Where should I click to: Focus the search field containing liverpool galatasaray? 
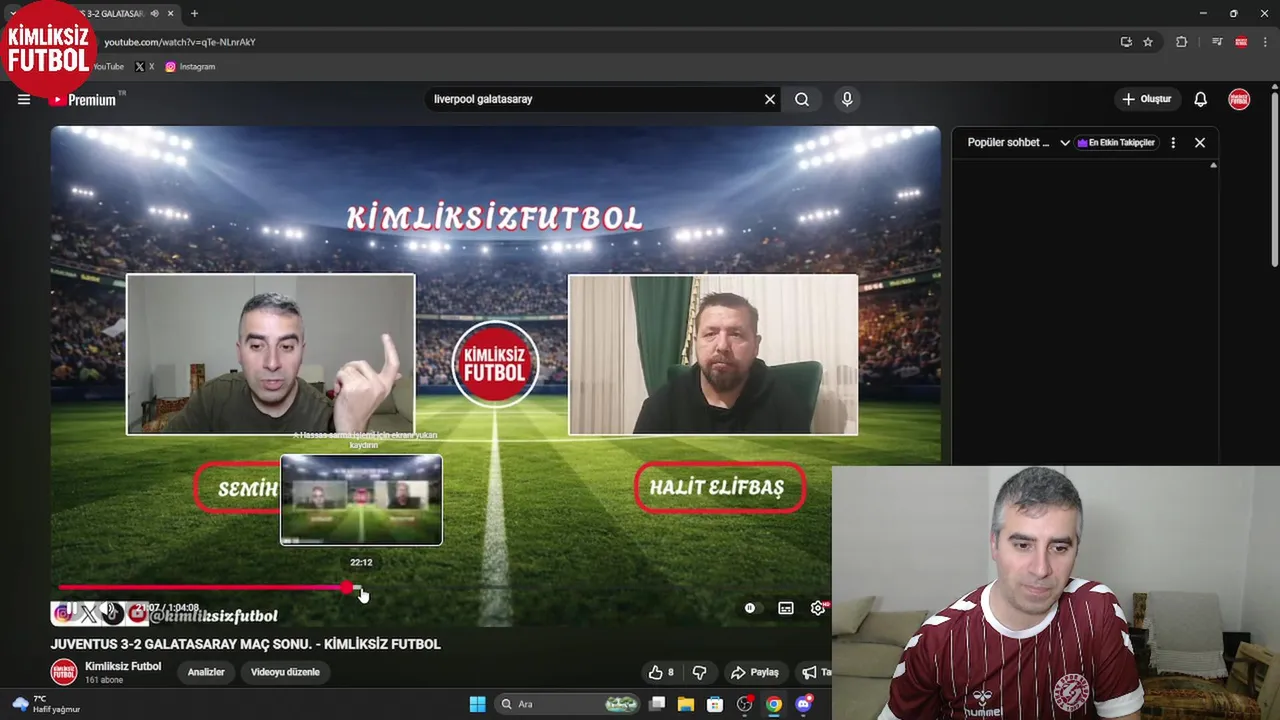pyautogui.click(x=595, y=99)
